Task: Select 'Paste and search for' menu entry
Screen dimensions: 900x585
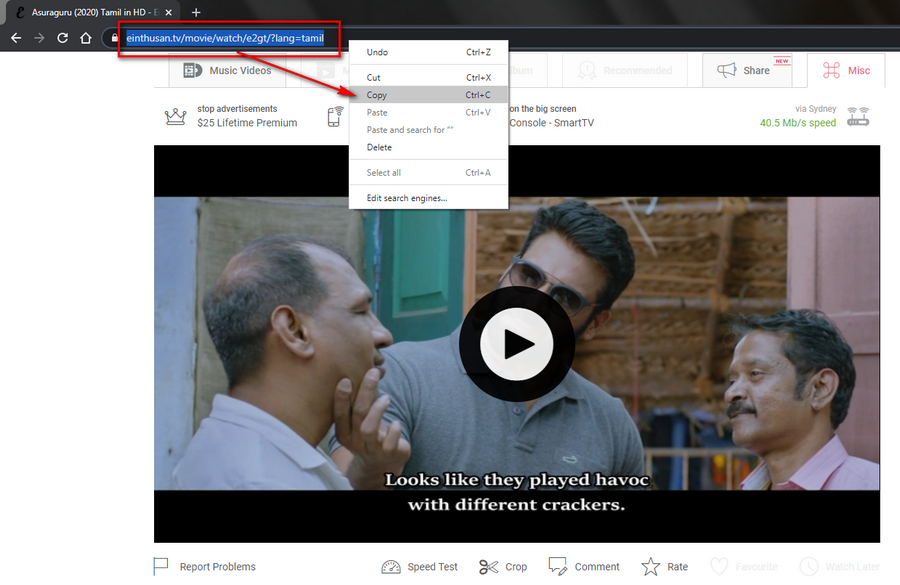Action: click(x=428, y=130)
